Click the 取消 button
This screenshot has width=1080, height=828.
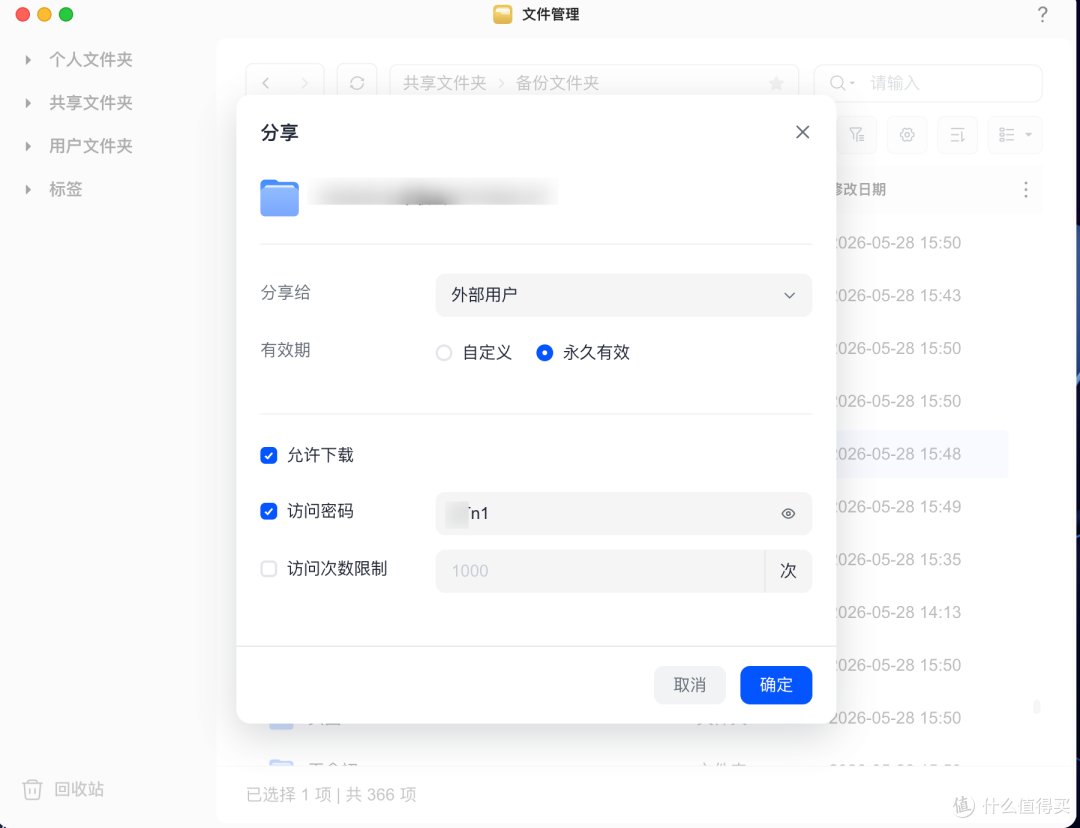(x=689, y=685)
